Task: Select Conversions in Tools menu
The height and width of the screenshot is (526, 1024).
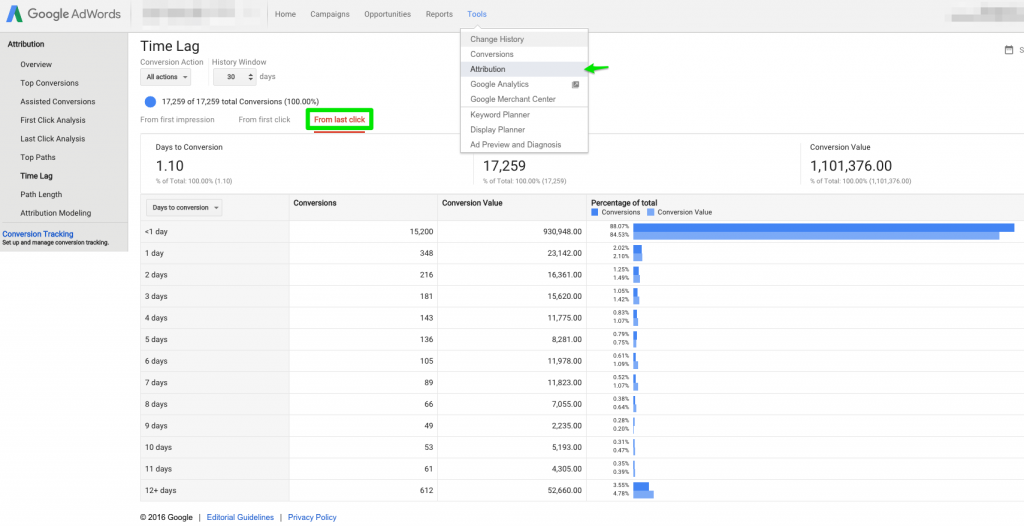Action: click(x=524, y=54)
